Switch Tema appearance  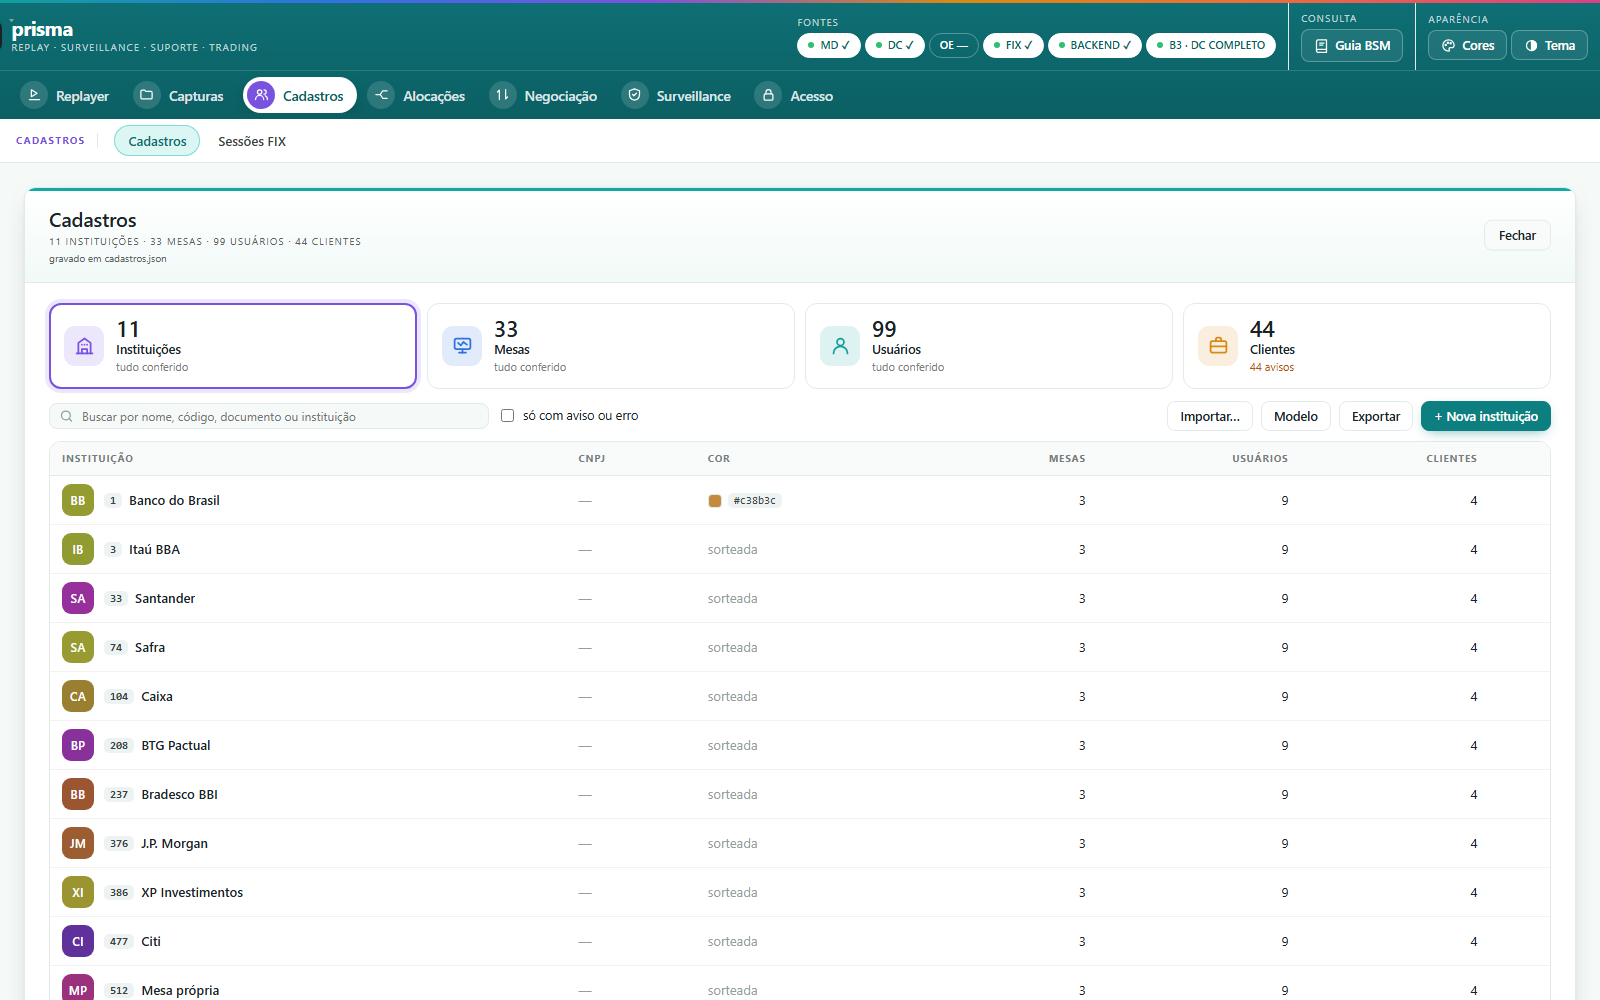click(x=1549, y=45)
